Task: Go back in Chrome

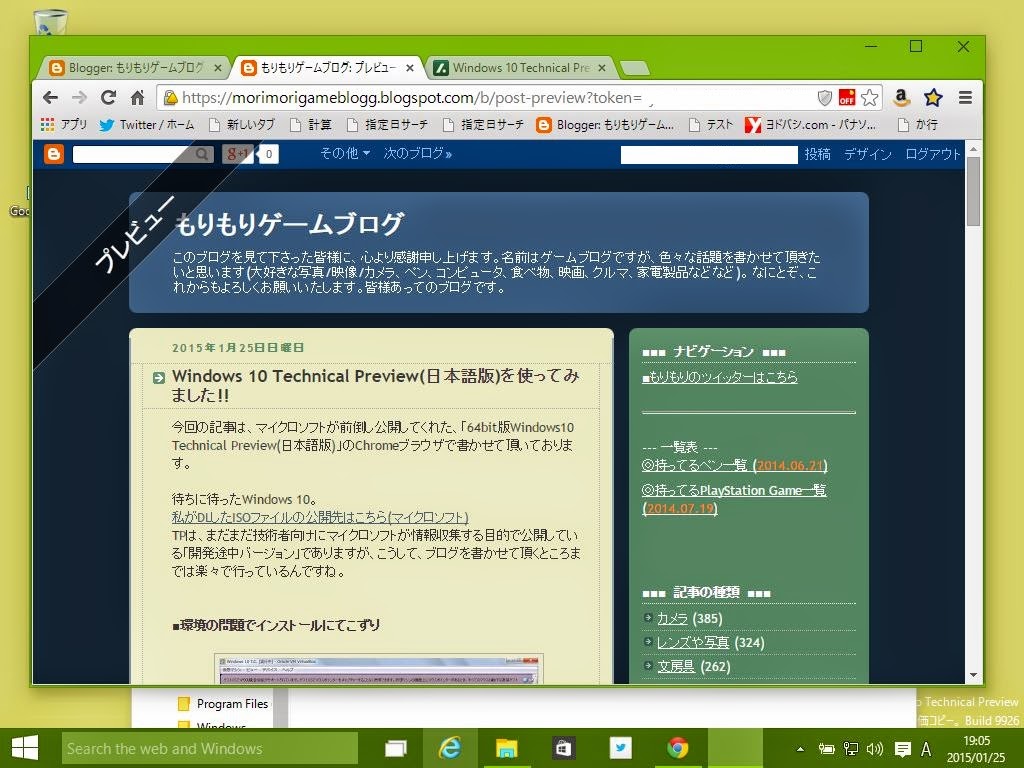Action: 50,98
